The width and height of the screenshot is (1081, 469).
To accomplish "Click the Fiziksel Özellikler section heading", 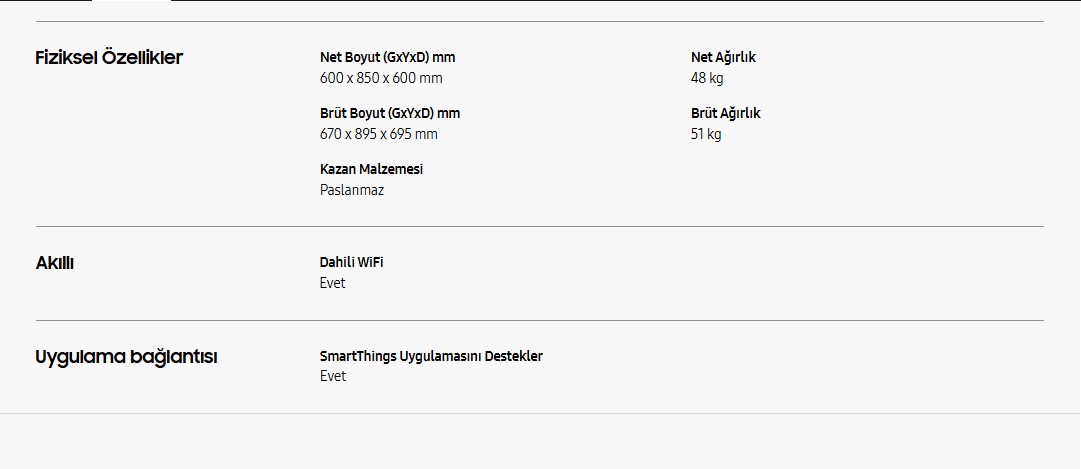I will pyautogui.click(x=109, y=58).
